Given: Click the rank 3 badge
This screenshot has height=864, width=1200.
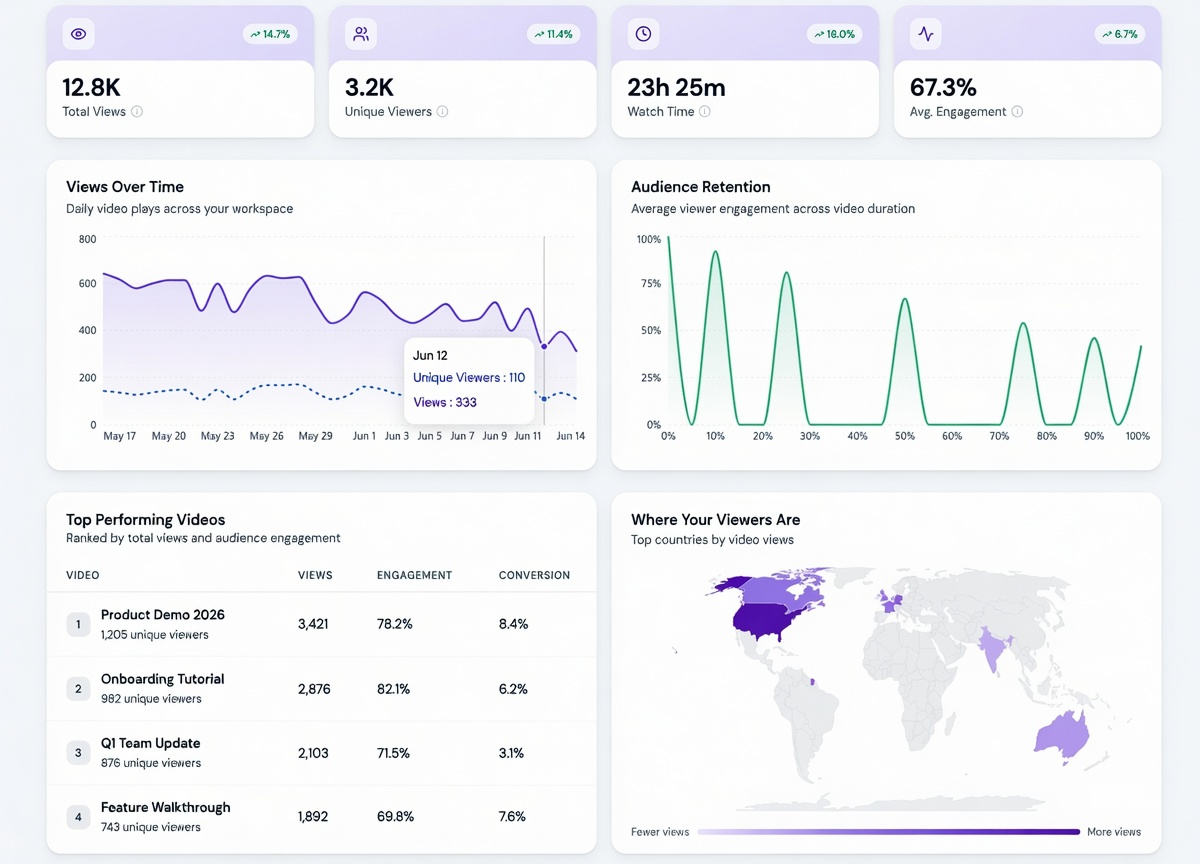Looking at the screenshot, I should point(78,752).
